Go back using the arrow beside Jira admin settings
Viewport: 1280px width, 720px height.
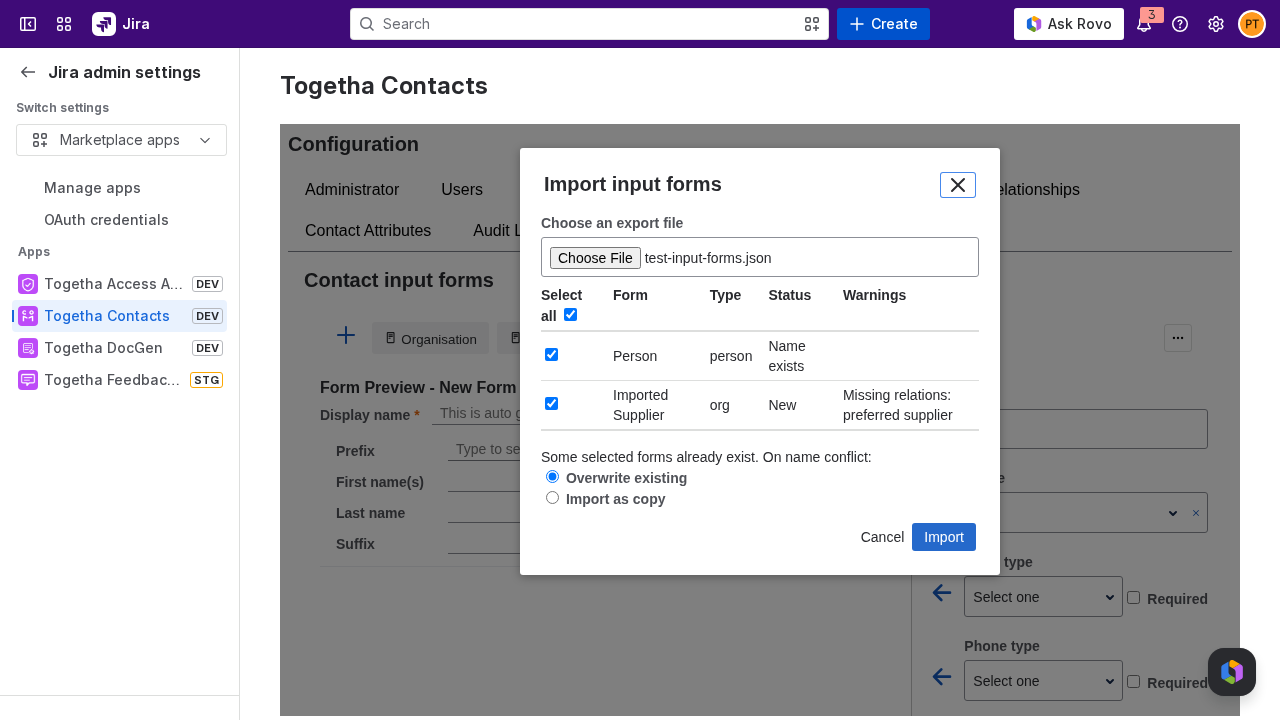pos(28,72)
